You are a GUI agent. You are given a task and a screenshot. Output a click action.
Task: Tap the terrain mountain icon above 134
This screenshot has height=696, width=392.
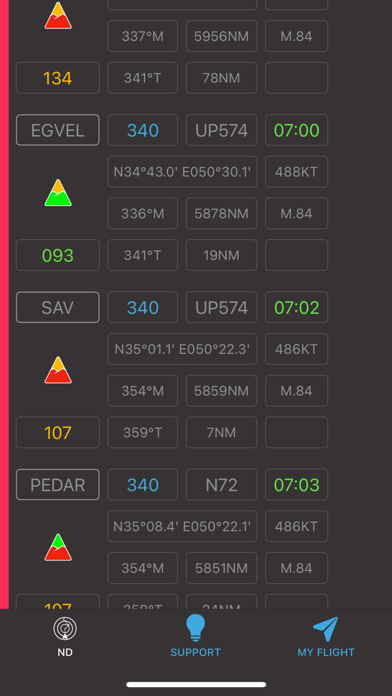pyautogui.click(x=58, y=16)
